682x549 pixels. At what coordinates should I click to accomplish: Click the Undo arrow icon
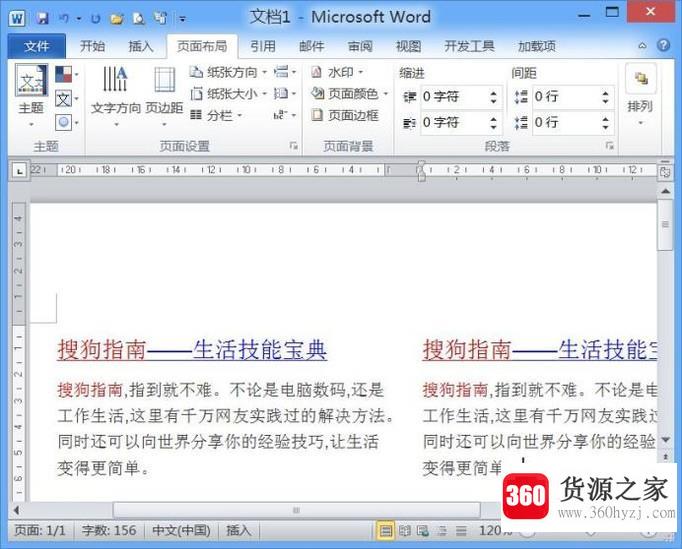[64, 18]
